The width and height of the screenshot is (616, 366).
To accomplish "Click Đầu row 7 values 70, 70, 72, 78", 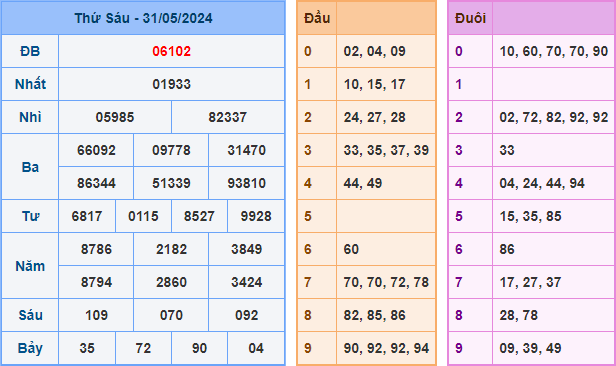I will pos(386,282).
